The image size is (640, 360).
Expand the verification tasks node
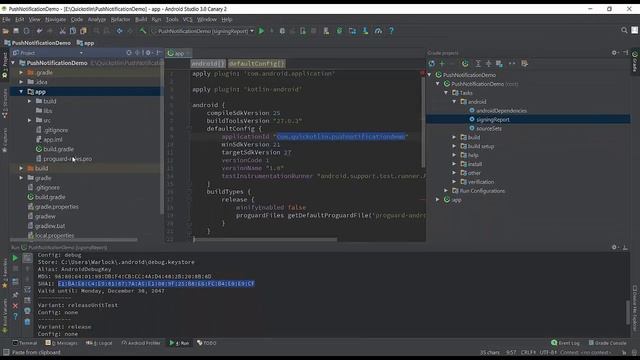coord(454,182)
